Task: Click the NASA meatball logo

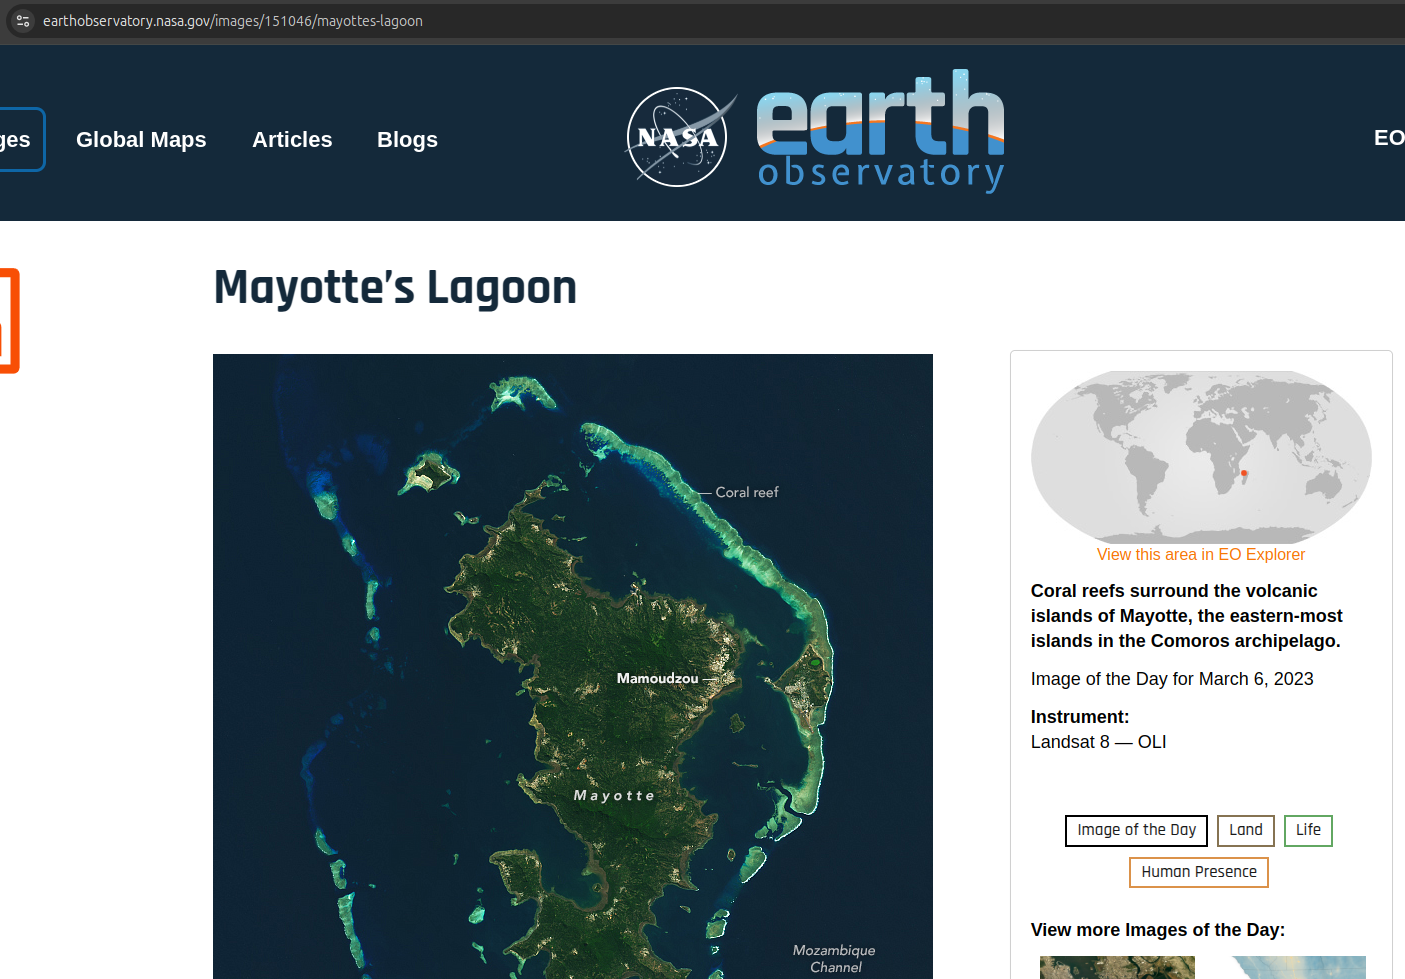Action: pyautogui.click(x=678, y=138)
